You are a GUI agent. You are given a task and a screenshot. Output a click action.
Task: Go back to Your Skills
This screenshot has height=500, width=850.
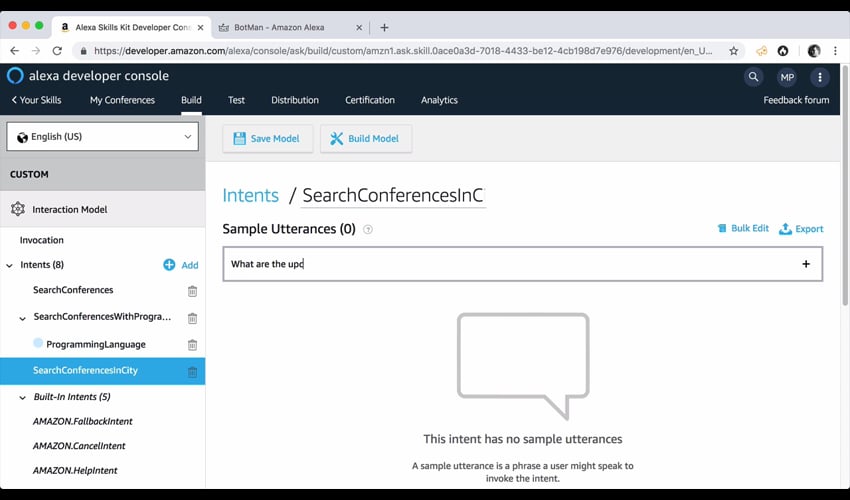[36, 100]
